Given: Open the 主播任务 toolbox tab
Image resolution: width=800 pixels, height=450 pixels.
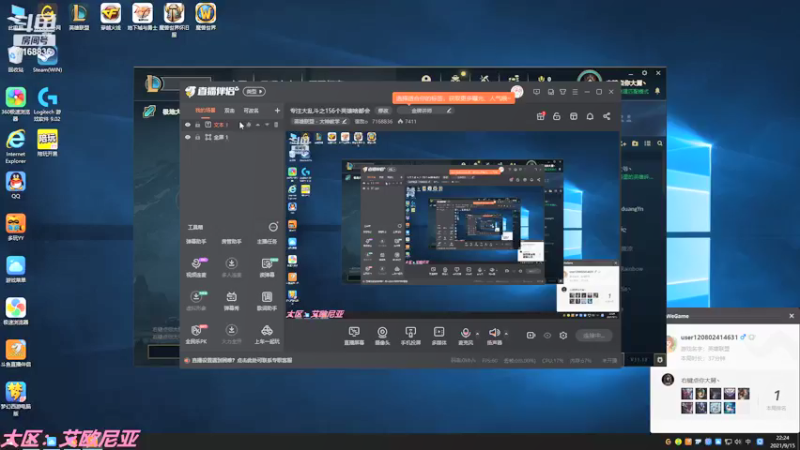Looking at the screenshot, I should tap(267, 241).
